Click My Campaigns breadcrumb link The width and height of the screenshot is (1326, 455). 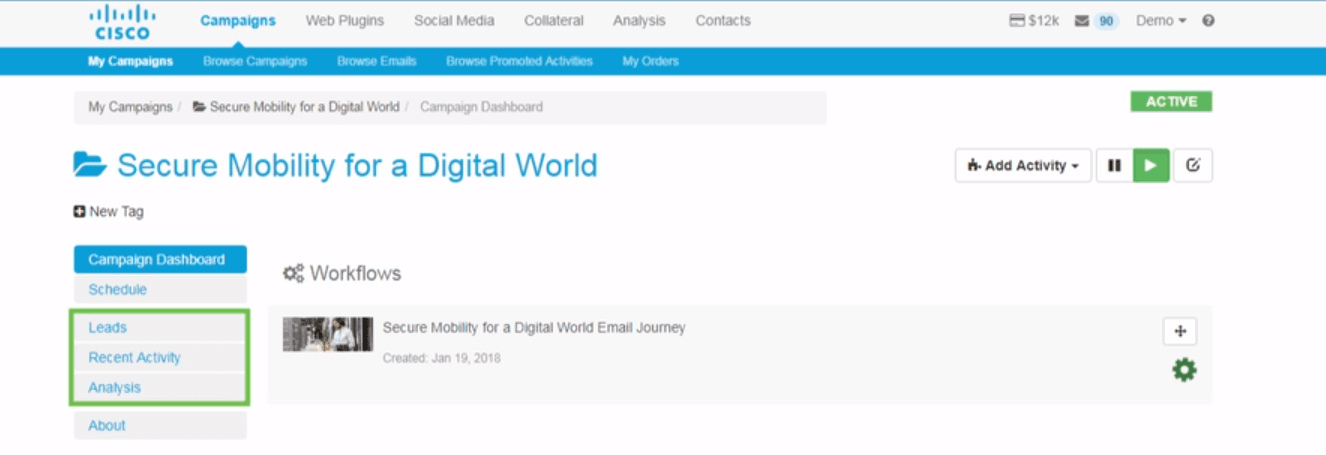[130, 107]
